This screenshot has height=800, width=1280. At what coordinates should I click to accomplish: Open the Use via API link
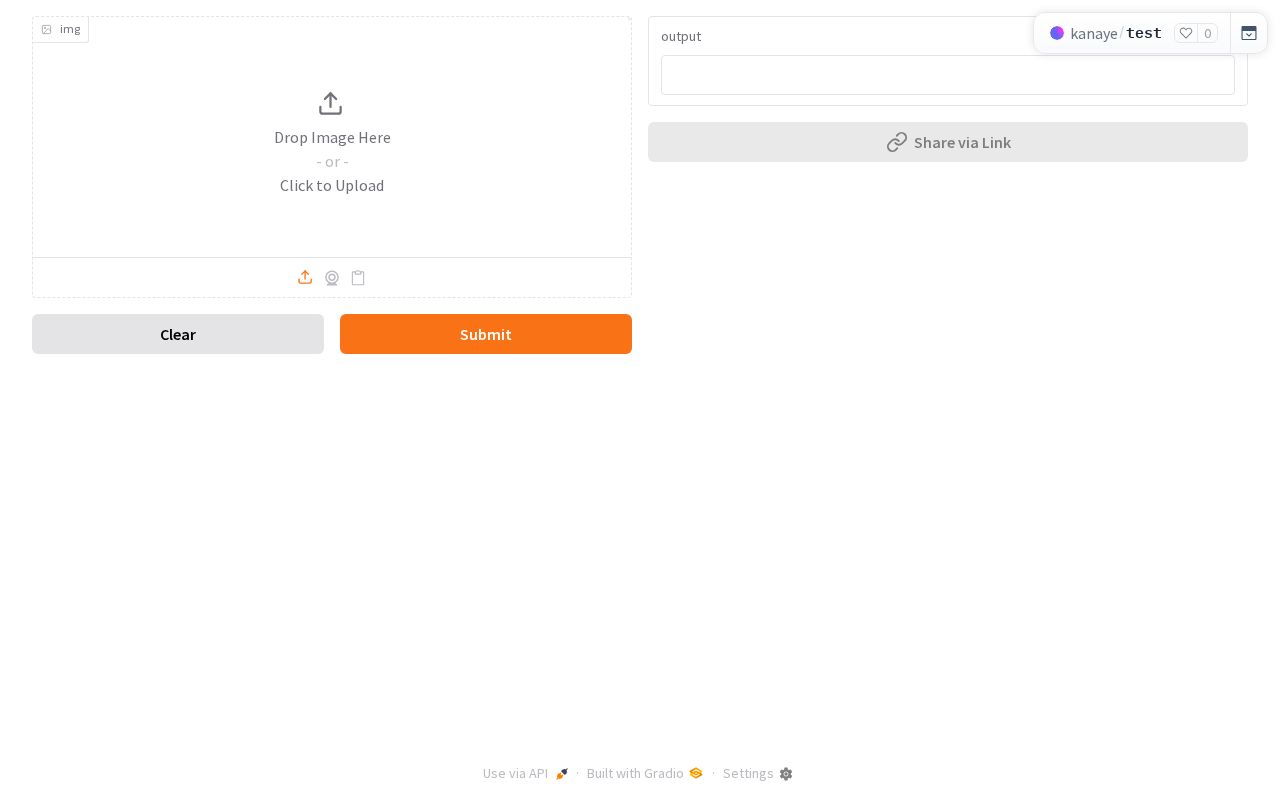coord(526,773)
